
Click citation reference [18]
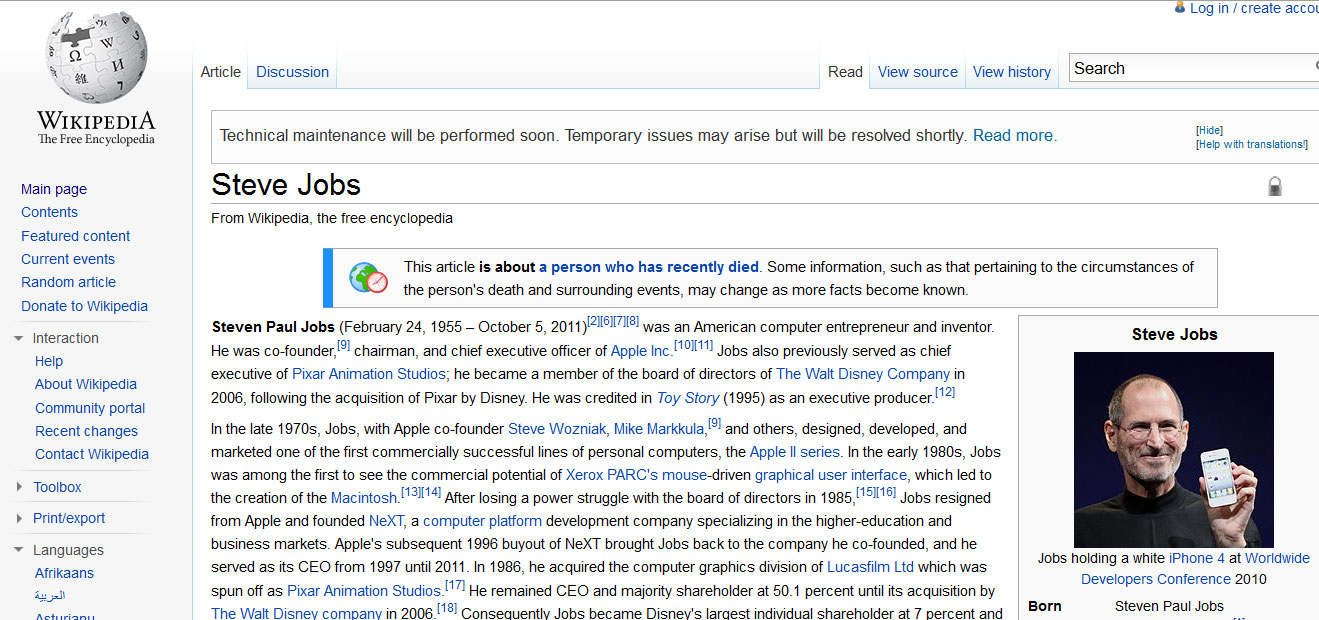(447, 608)
